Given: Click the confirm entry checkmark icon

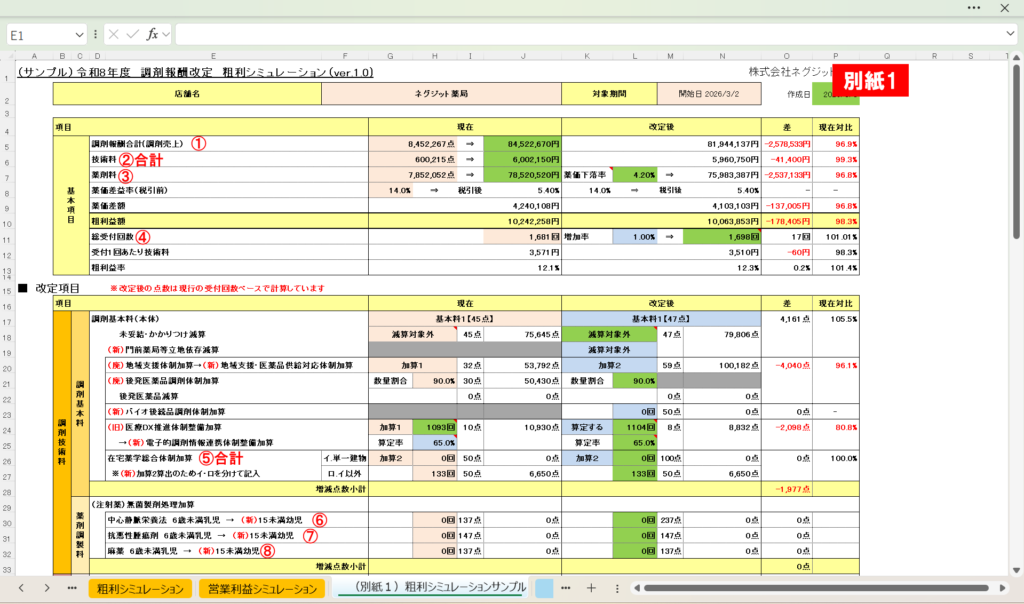Looking at the screenshot, I should pos(133,34).
